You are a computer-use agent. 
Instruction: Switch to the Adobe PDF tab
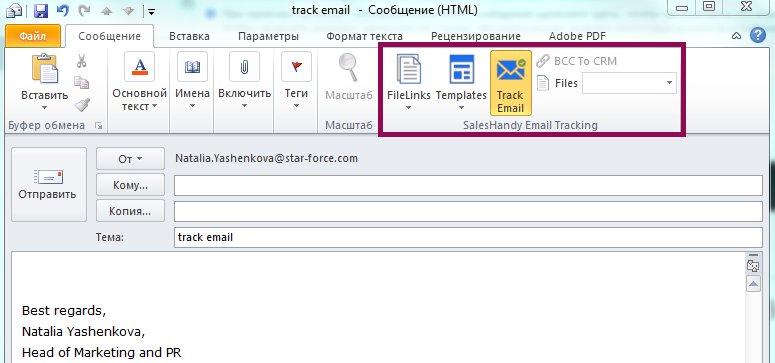click(x=577, y=36)
